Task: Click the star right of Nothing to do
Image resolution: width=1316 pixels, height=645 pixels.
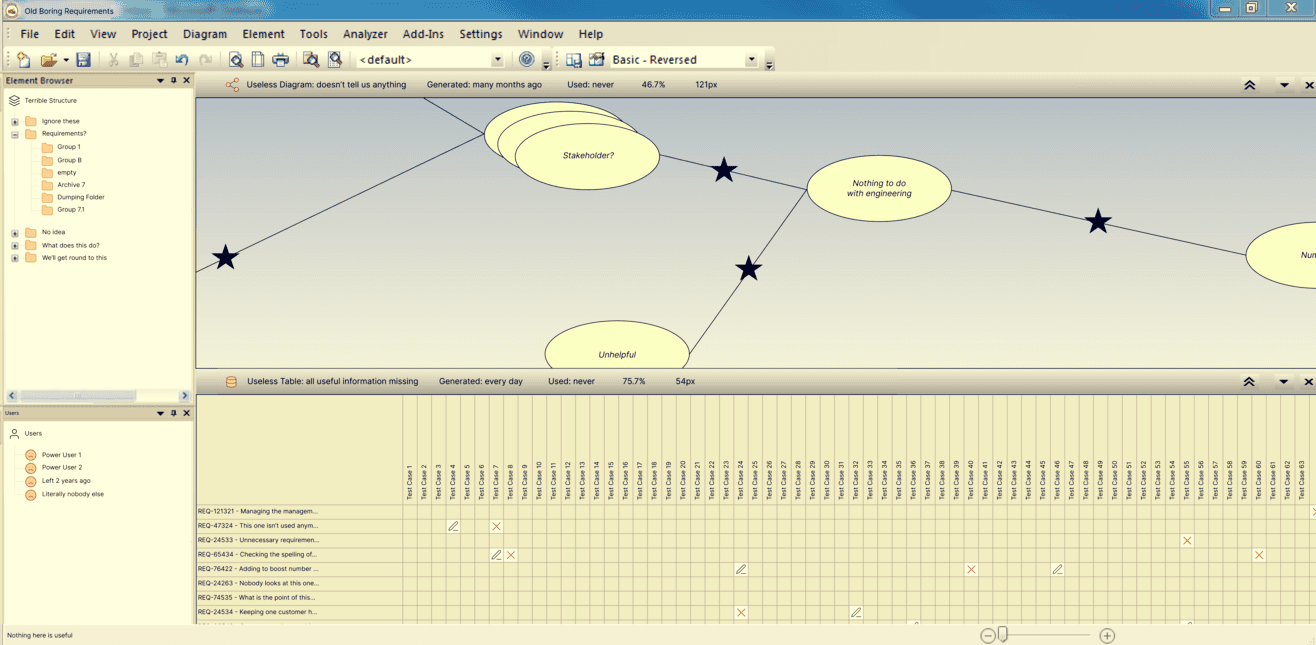Action: pos(1098,221)
